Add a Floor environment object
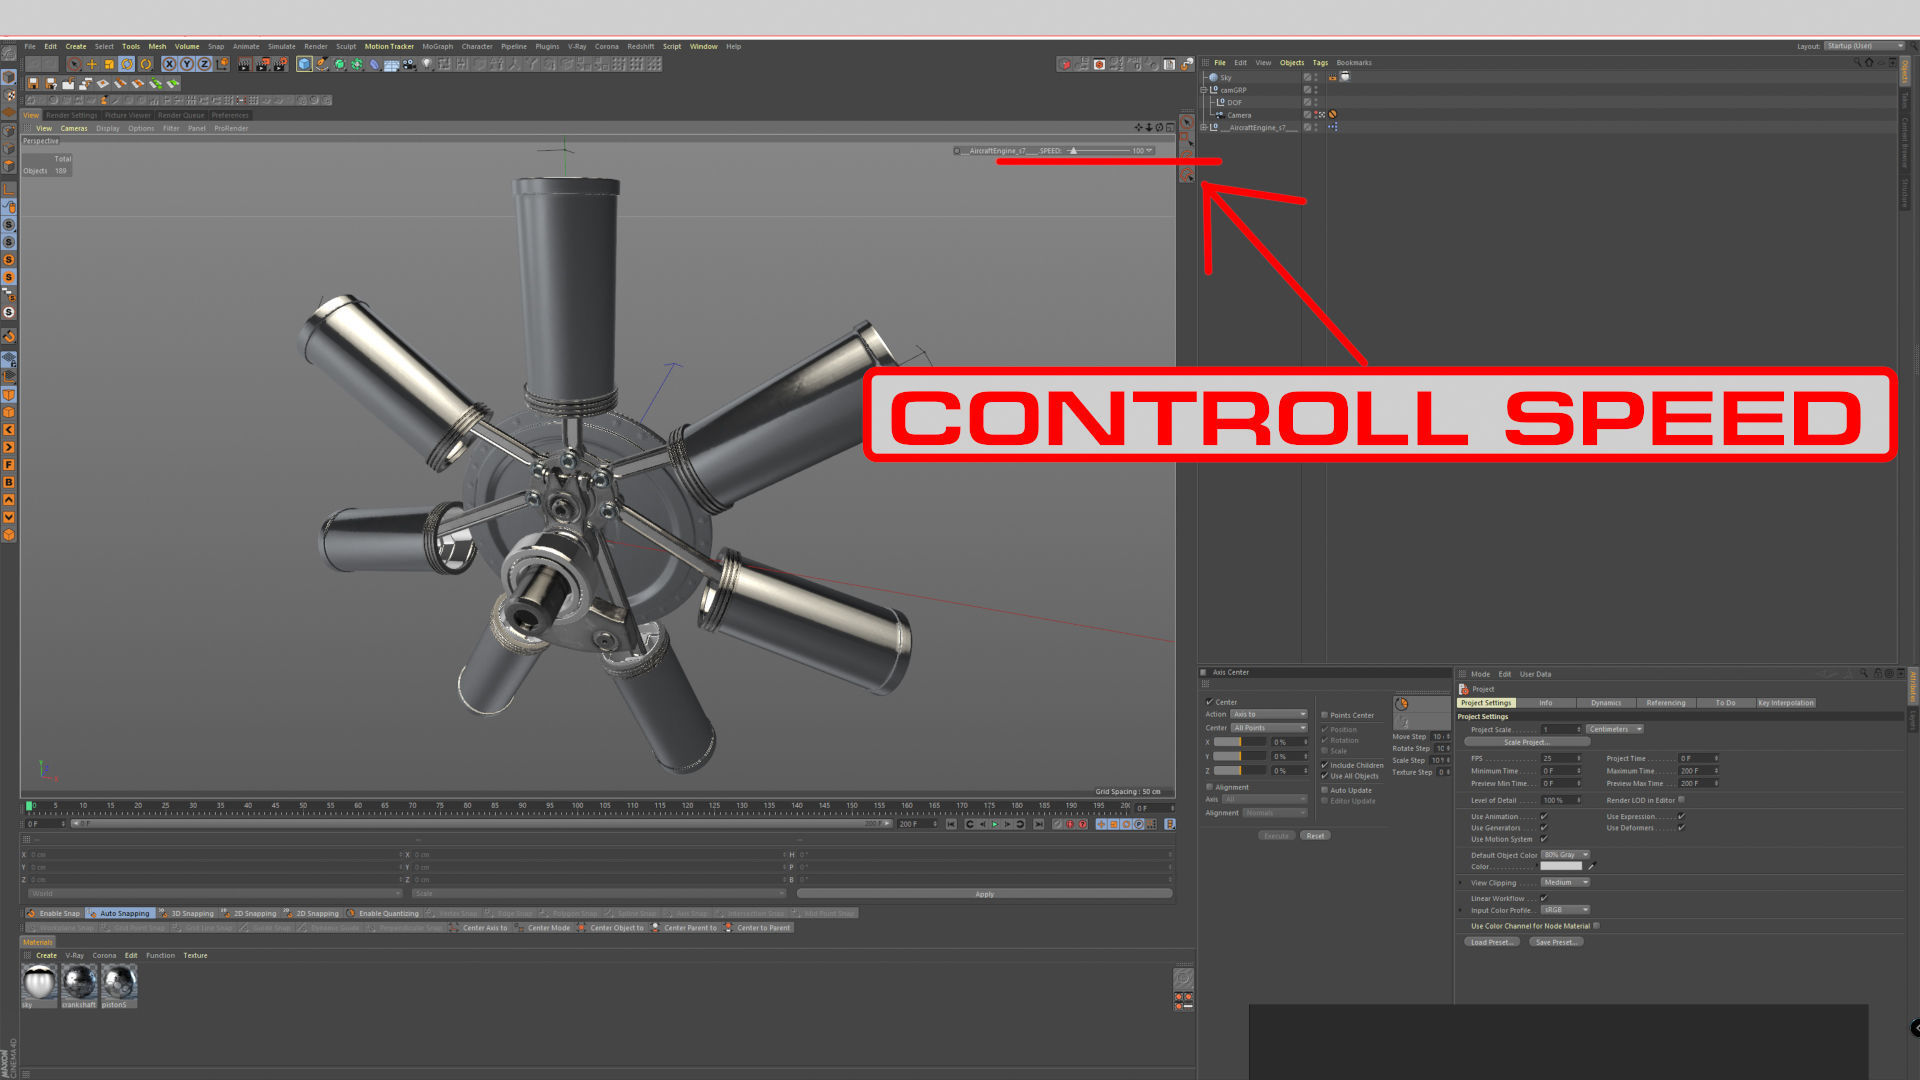The width and height of the screenshot is (1920, 1080). (391, 64)
